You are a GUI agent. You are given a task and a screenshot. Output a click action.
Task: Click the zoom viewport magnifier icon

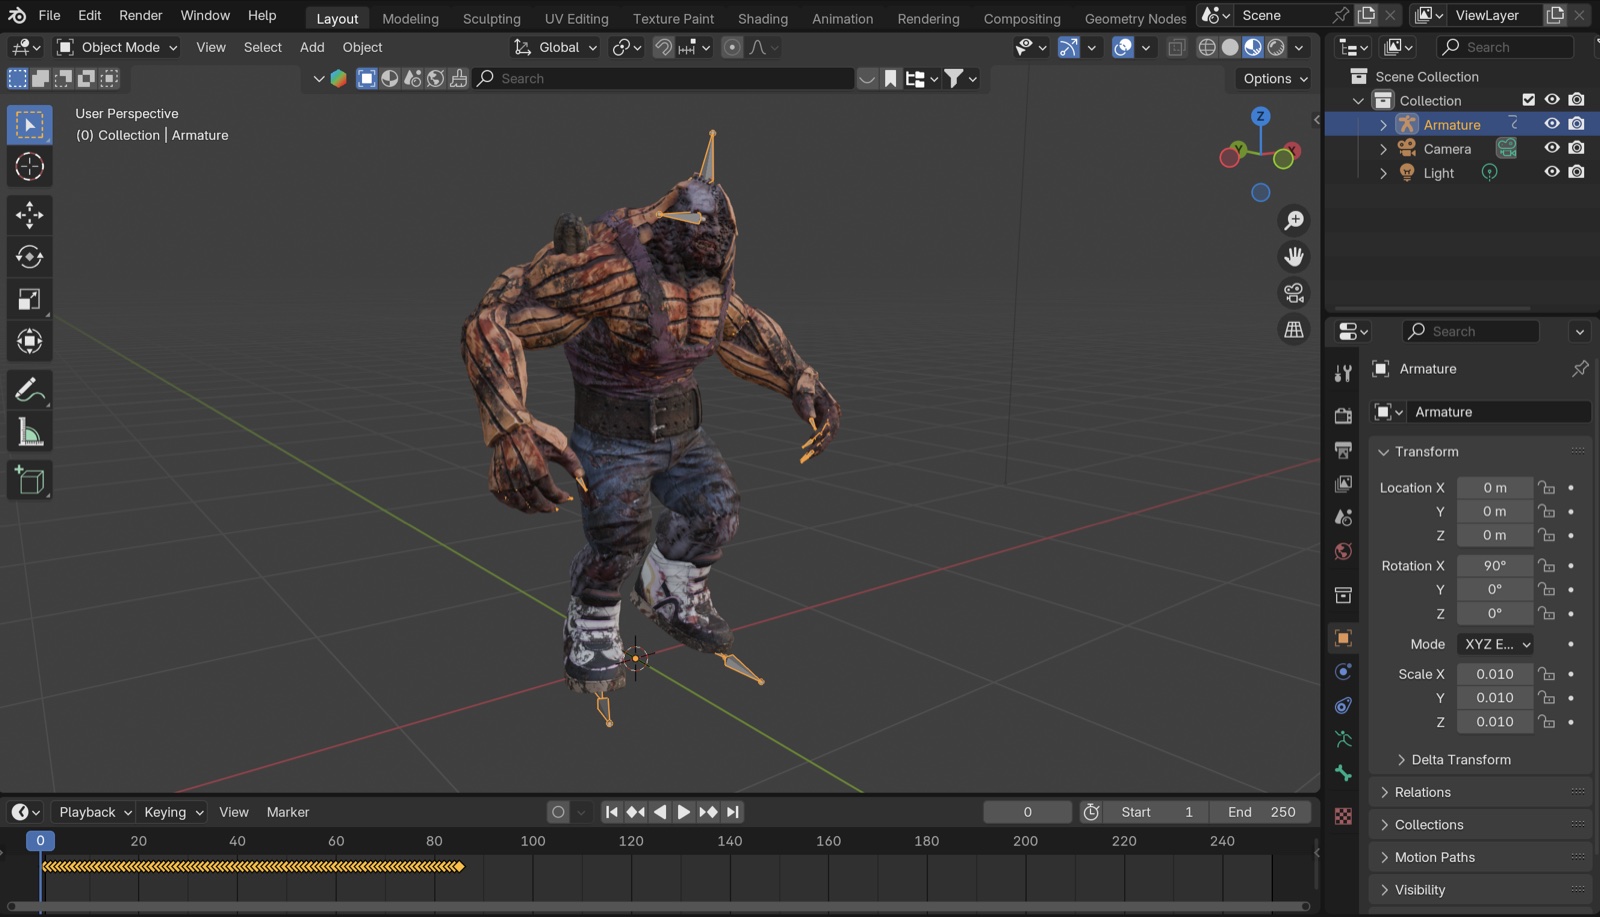coord(1294,220)
